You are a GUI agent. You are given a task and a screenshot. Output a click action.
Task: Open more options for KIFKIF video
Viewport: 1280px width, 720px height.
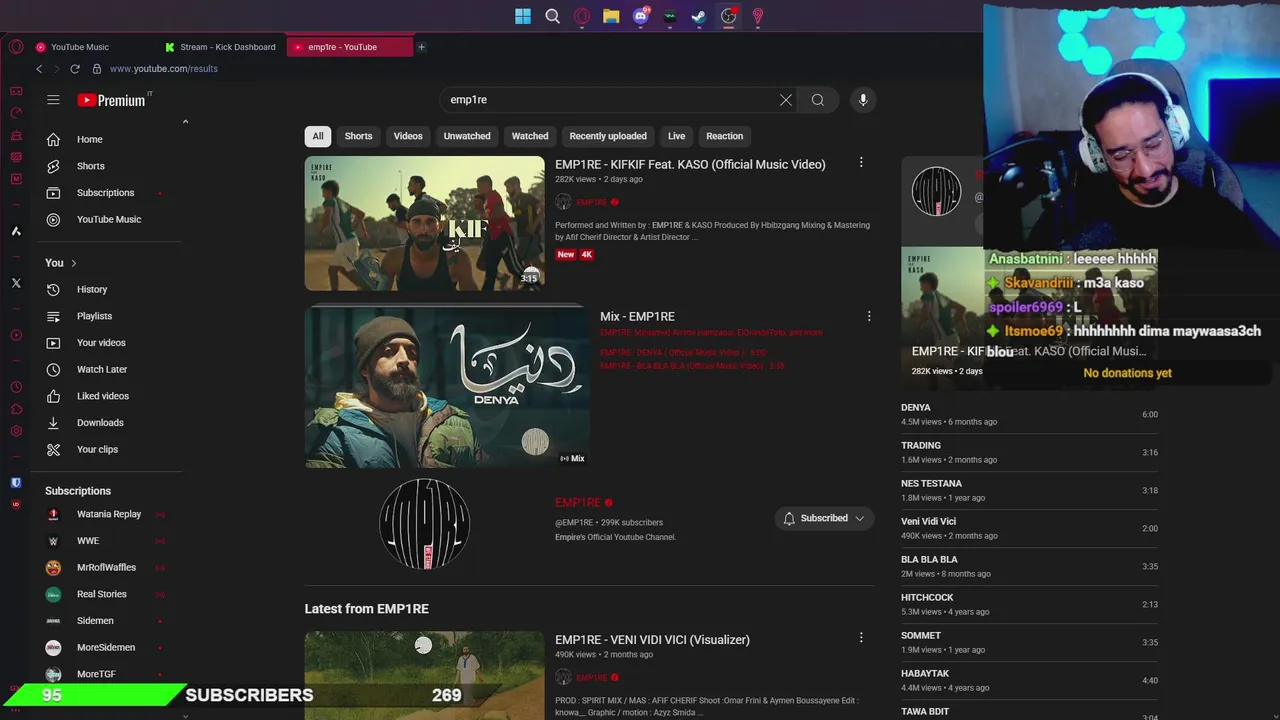point(861,162)
